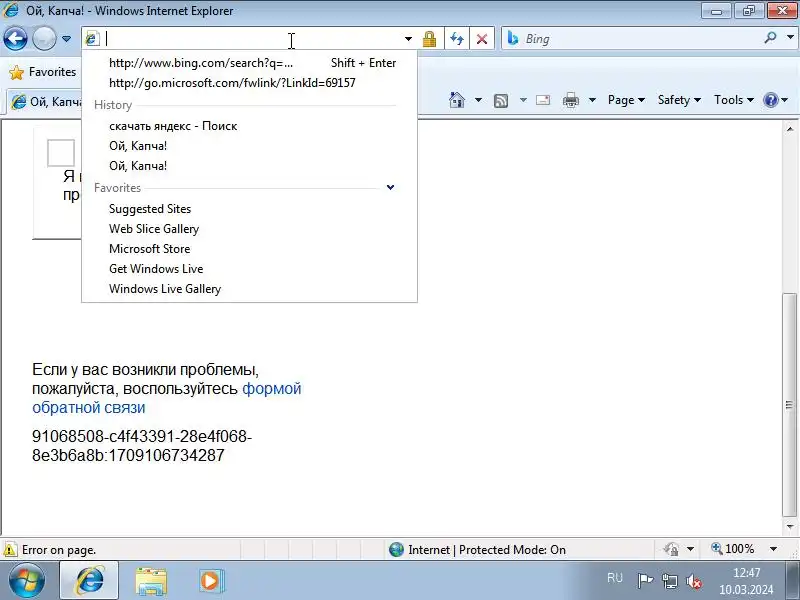Click the RSS feeds icon
Screen dimensions: 800x600
coord(501,101)
